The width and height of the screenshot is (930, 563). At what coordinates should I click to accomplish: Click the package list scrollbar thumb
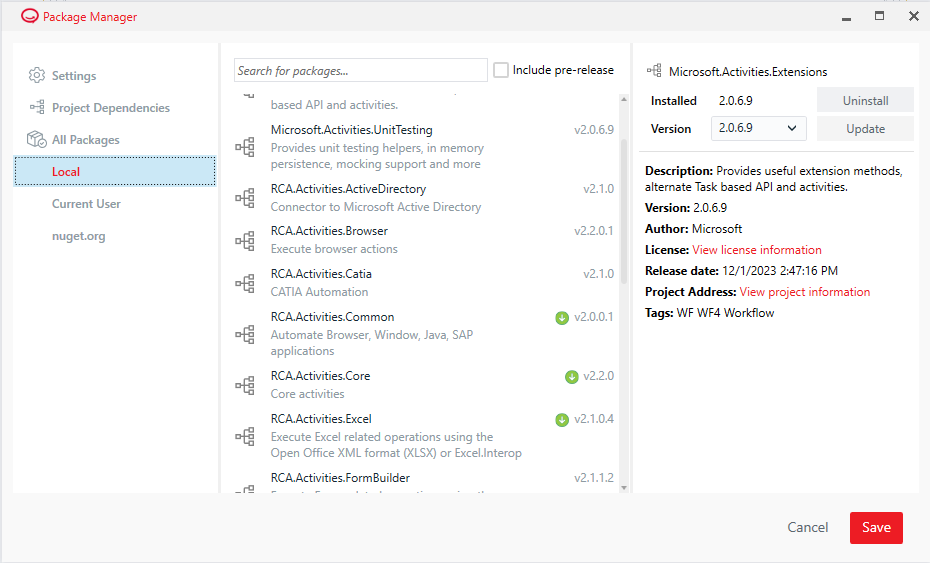click(624, 211)
